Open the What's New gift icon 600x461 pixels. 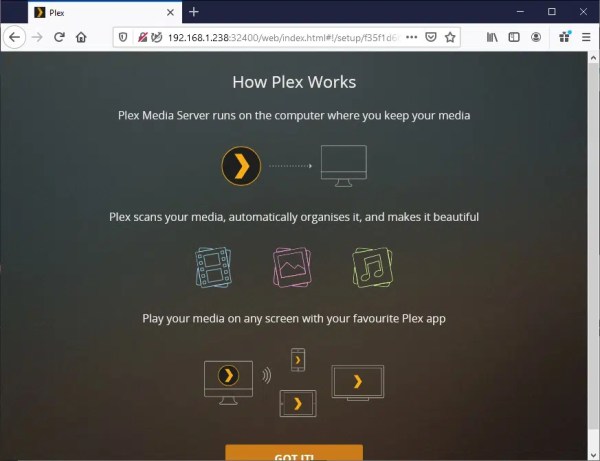[564, 37]
